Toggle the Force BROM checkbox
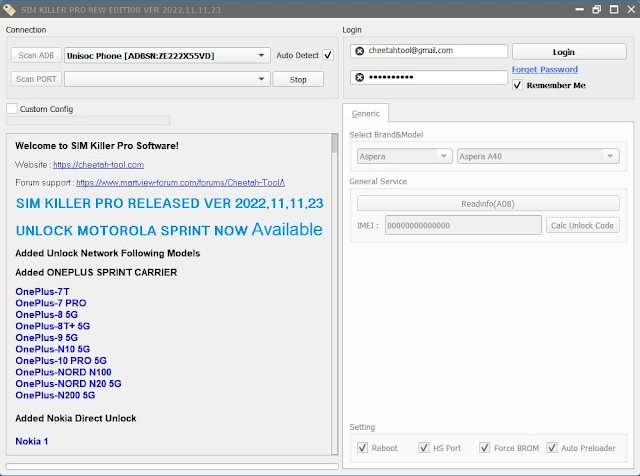The width and height of the screenshot is (640, 476). tap(484, 447)
